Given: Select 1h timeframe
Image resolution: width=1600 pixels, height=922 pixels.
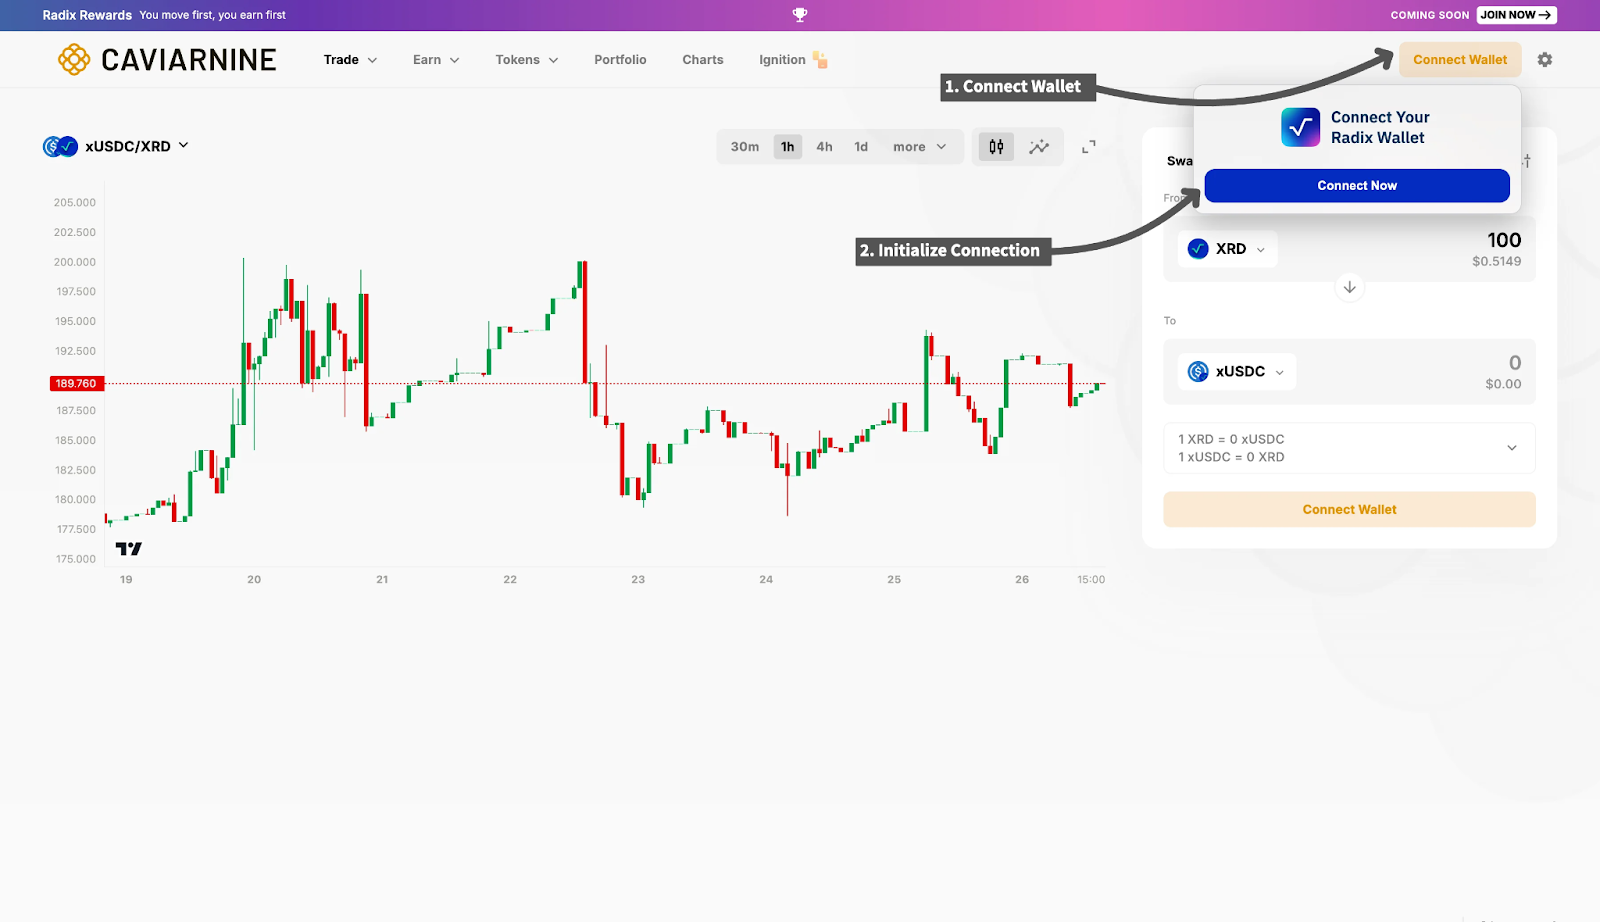Looking at the screenshot, I should click(788, 147).
